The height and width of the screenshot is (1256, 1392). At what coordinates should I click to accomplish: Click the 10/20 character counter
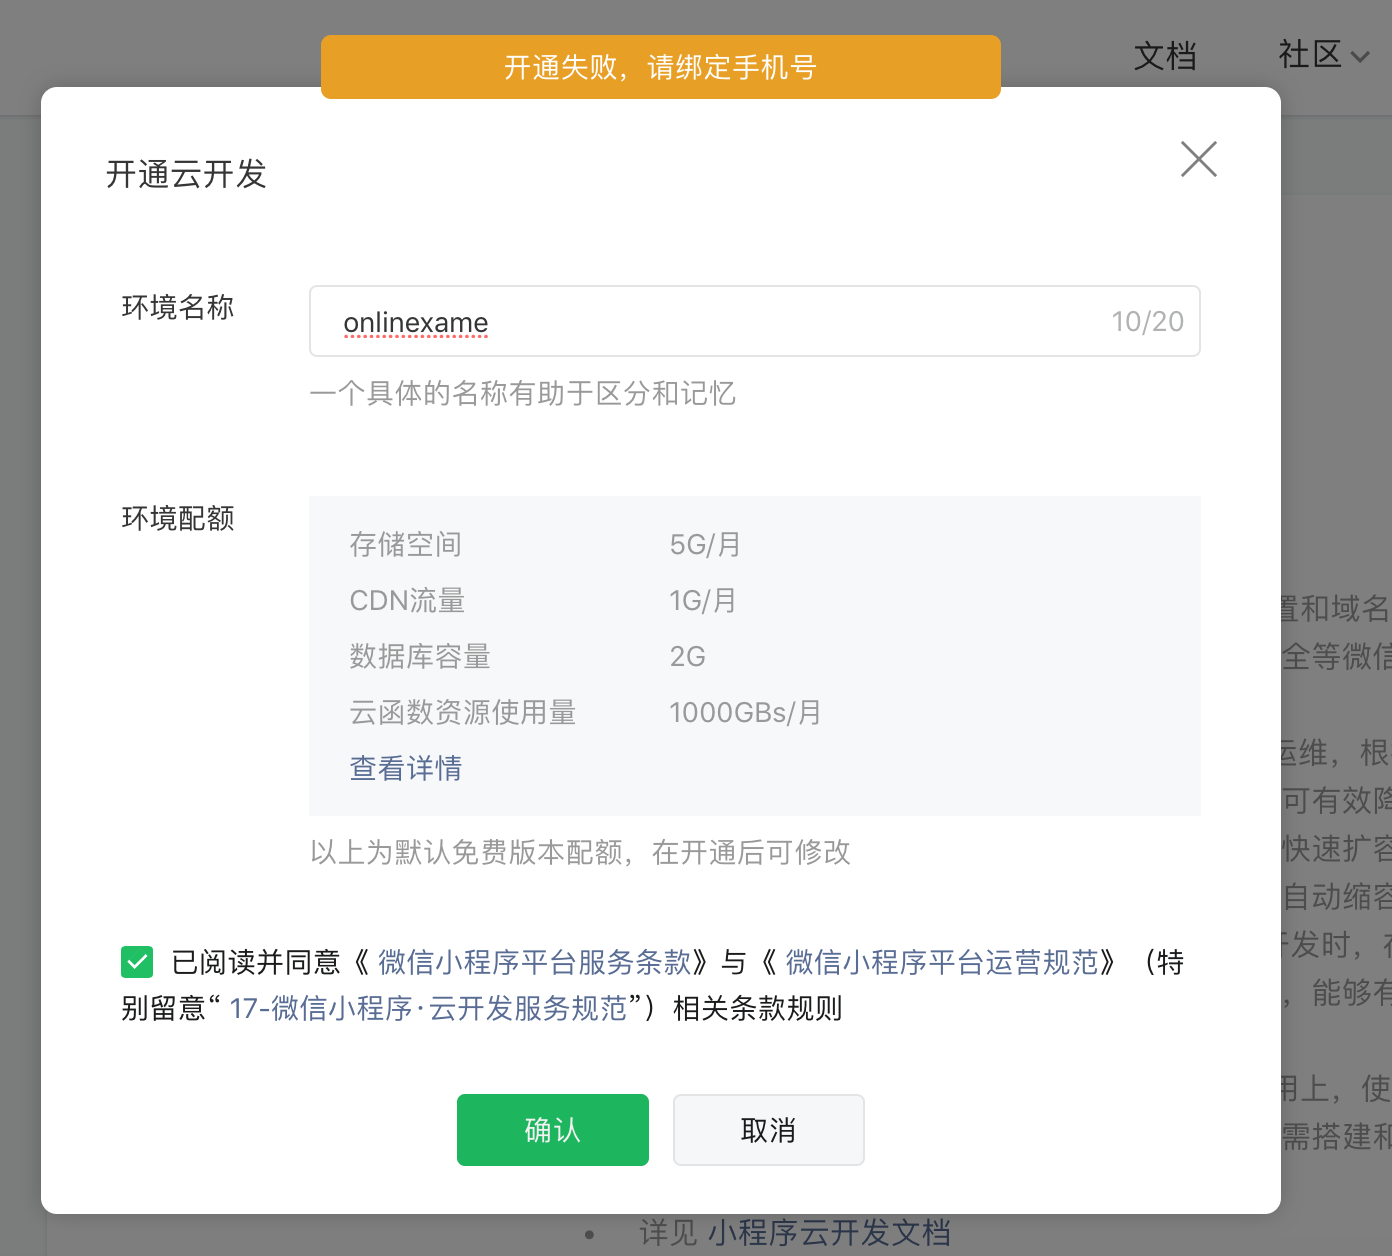pyautogui.click(x=1147, y=321)
